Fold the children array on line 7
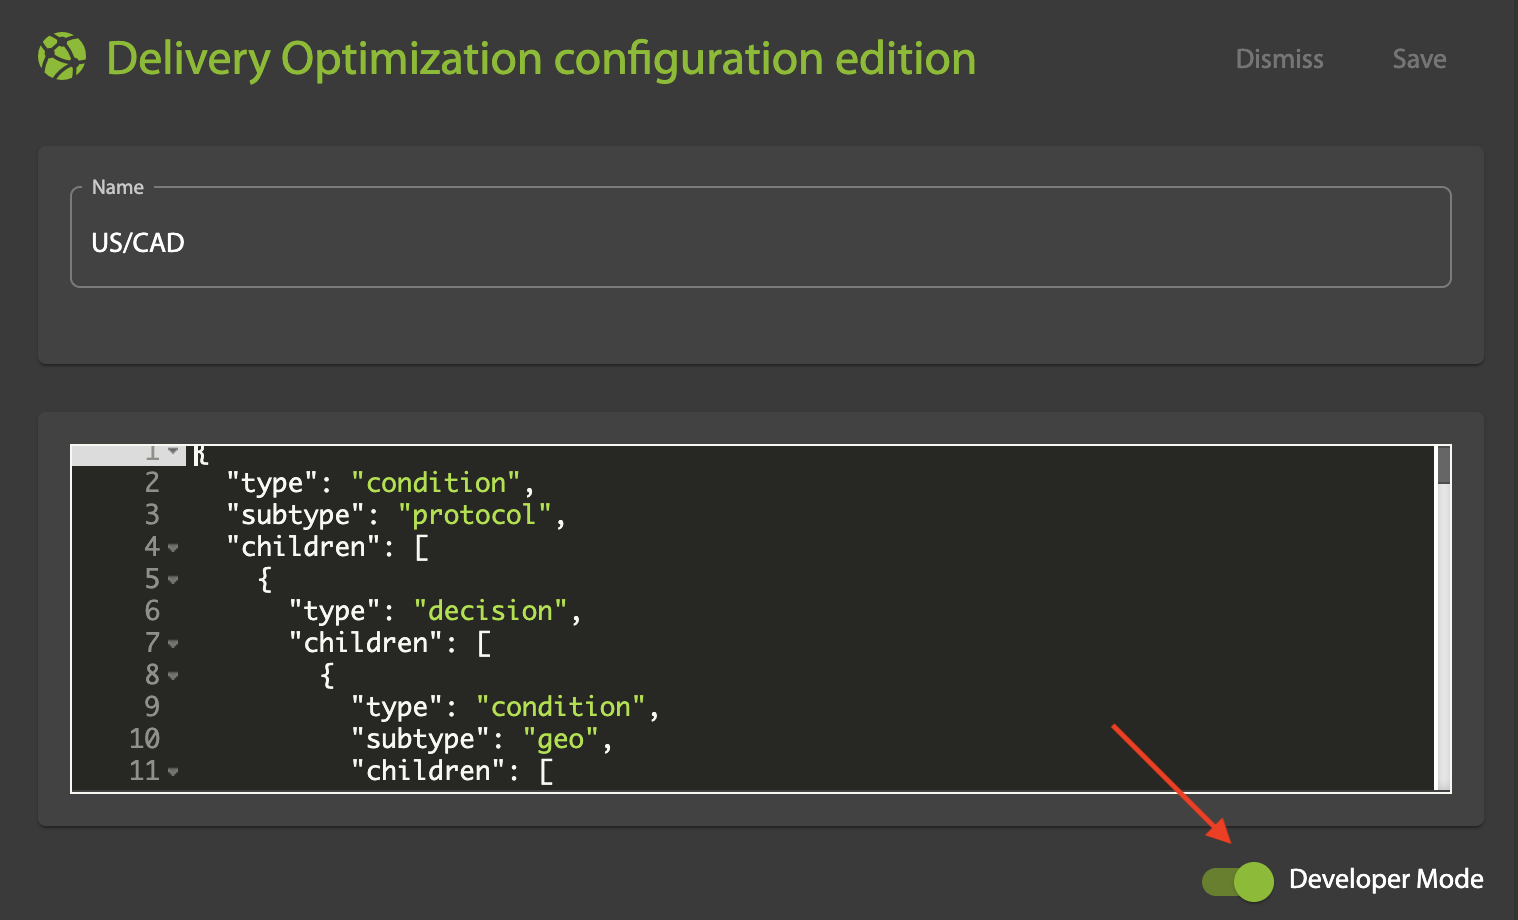This screenshot has height=920, width=1518. pos(173,644)
